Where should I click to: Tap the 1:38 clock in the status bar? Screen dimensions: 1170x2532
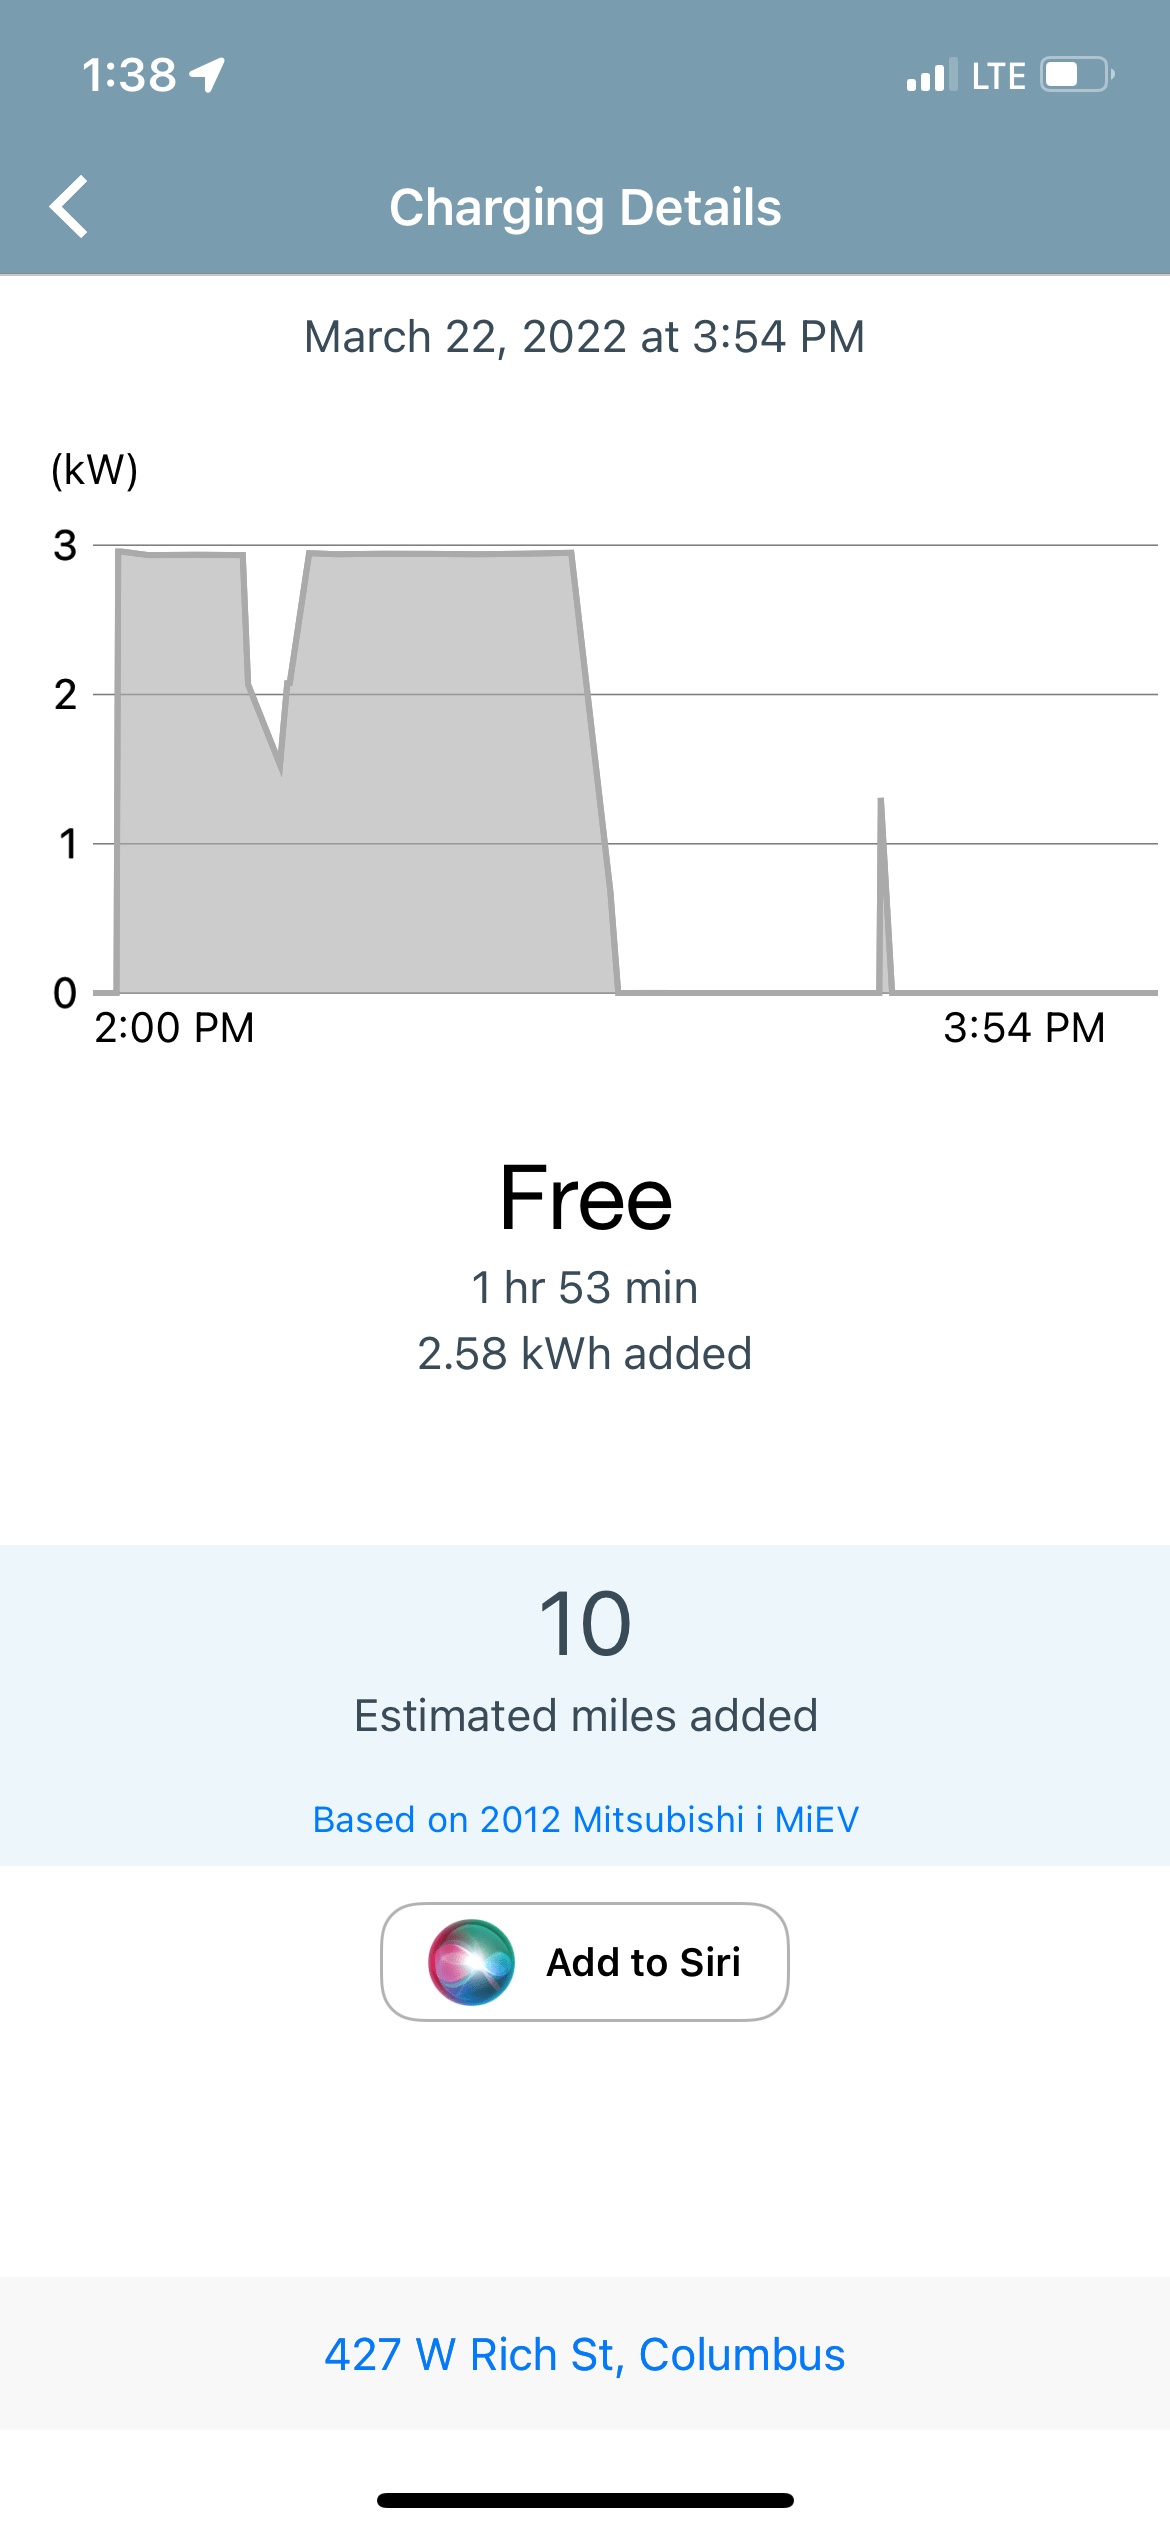129,75
